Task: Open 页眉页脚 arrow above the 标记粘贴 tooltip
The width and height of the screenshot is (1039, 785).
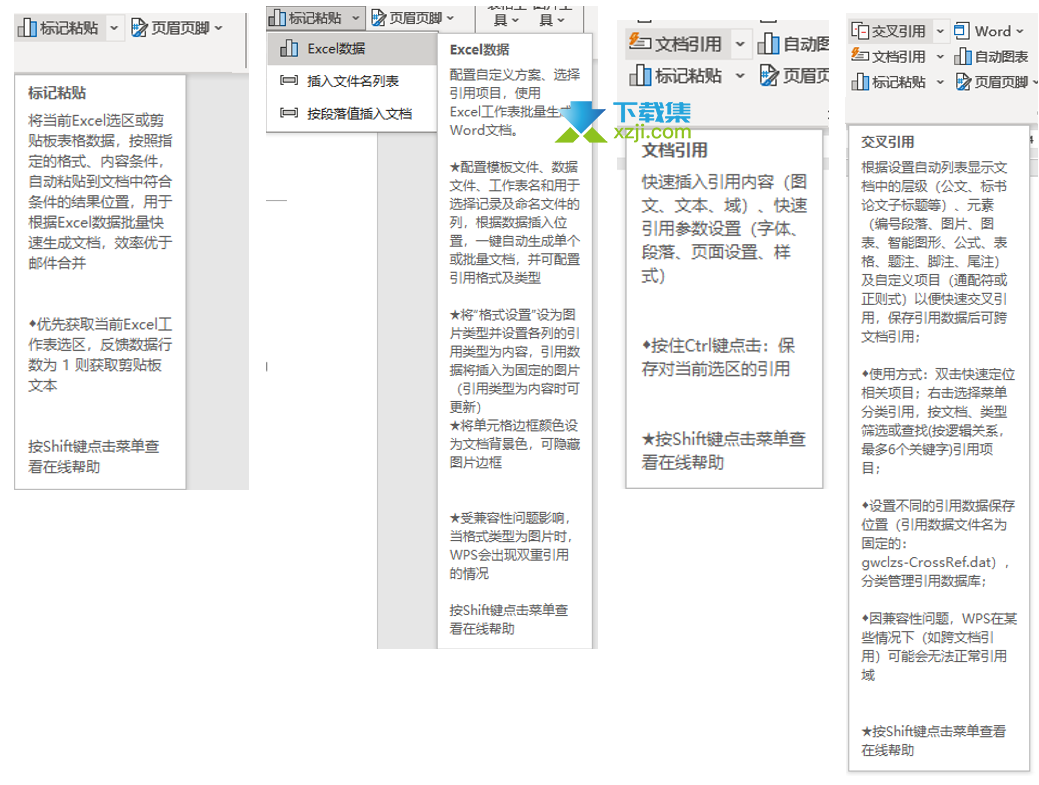Action: click(219, 28)
